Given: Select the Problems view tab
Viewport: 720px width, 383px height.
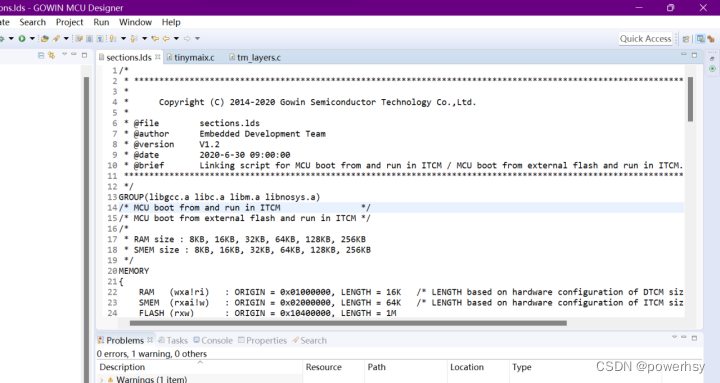Looking at the screenshot, I should pyautogui.click(x=125, y=340).
